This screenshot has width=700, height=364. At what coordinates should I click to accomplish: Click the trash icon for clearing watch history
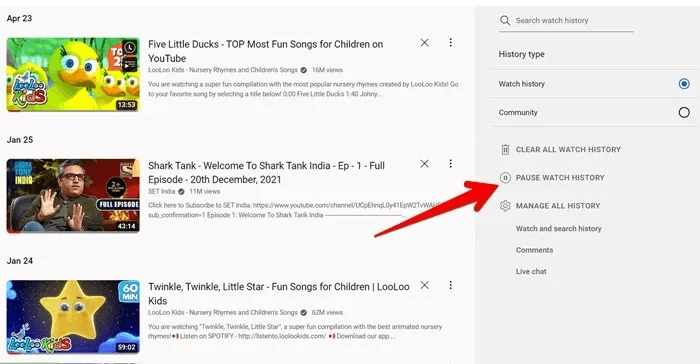pos(505,150)
